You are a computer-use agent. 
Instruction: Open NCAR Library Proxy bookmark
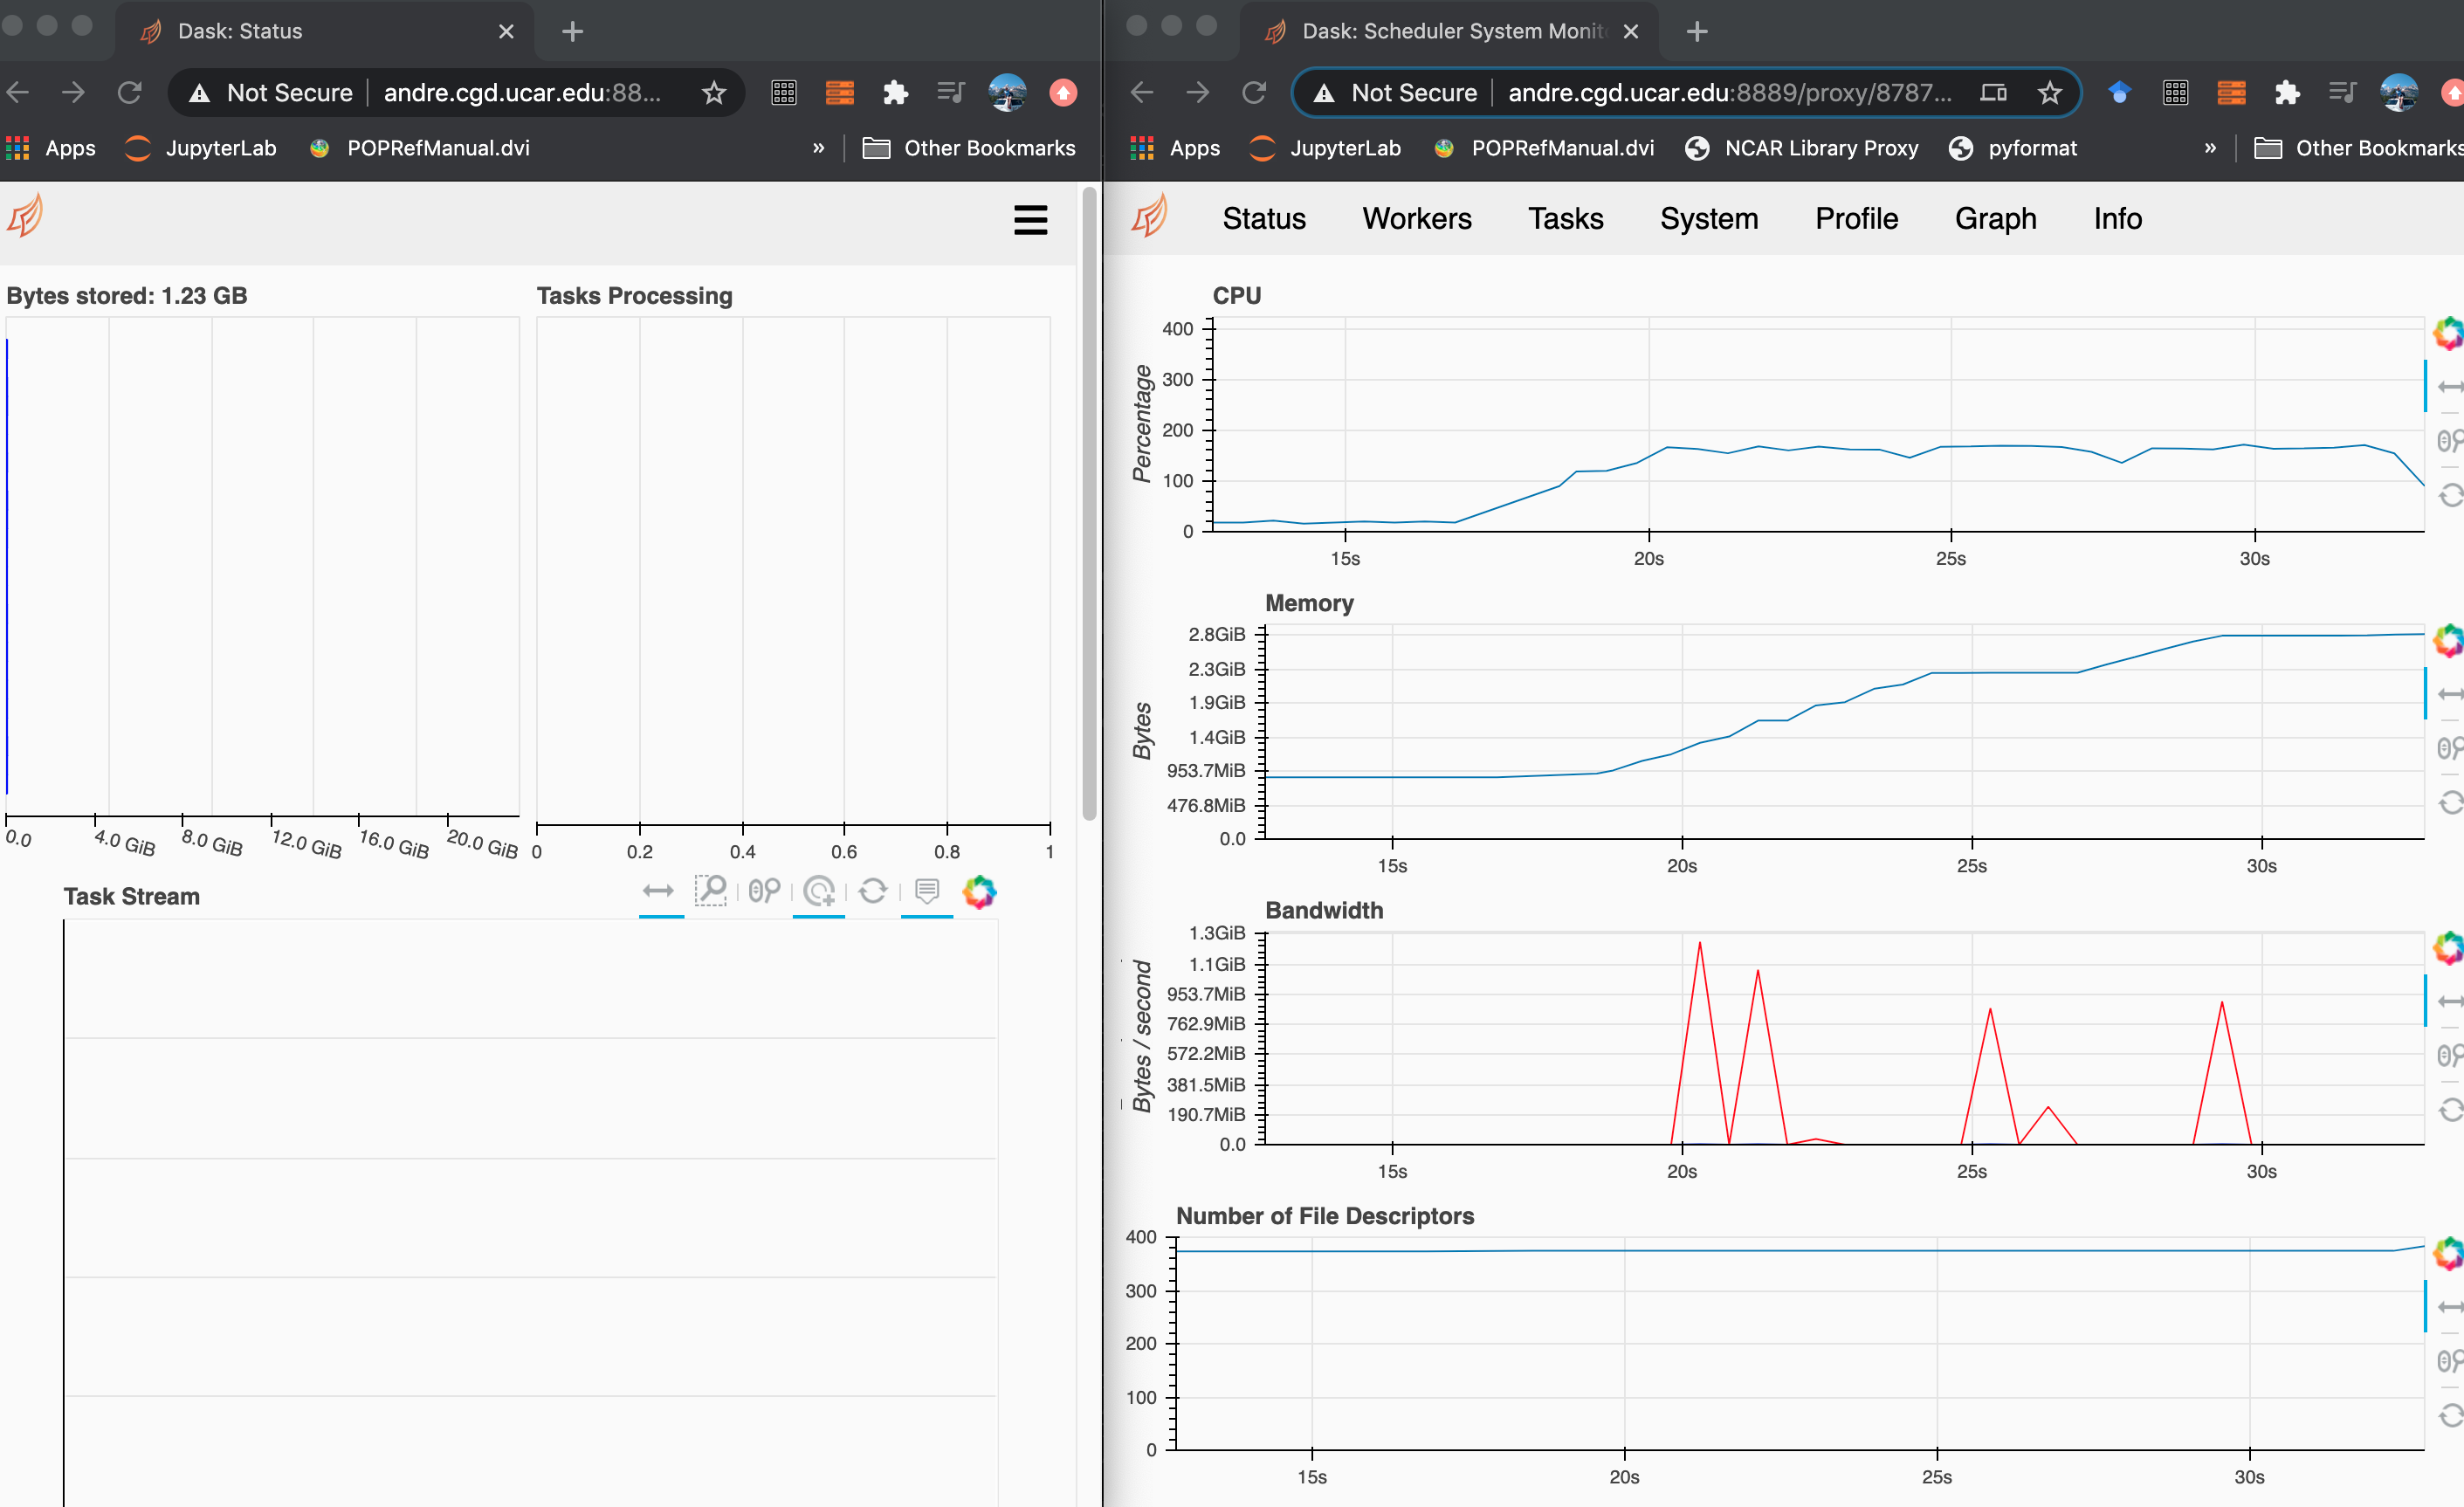coord(1802,148)
